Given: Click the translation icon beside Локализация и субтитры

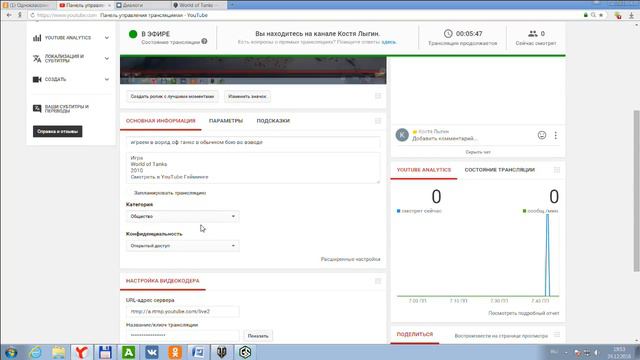Looking at the screenshot, I should 37,59.
